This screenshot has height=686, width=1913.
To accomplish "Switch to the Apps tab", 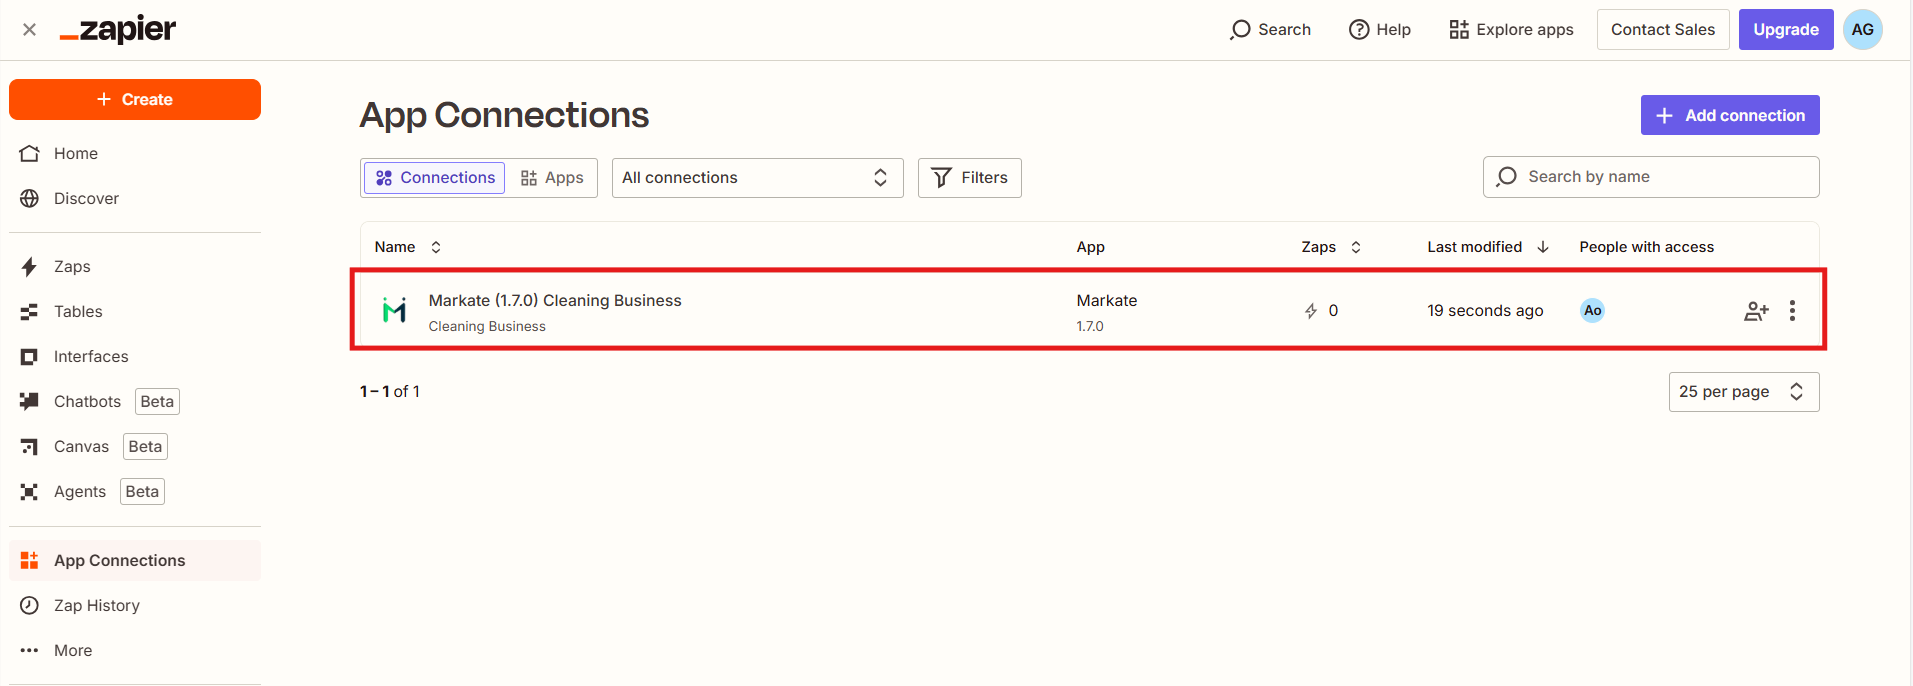I will point(552,178).
